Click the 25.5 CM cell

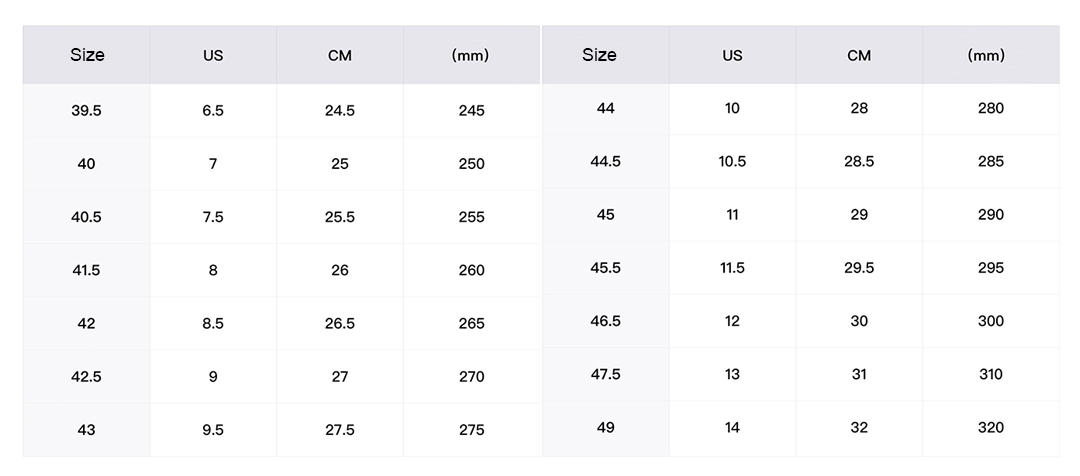tap(340, 217)
